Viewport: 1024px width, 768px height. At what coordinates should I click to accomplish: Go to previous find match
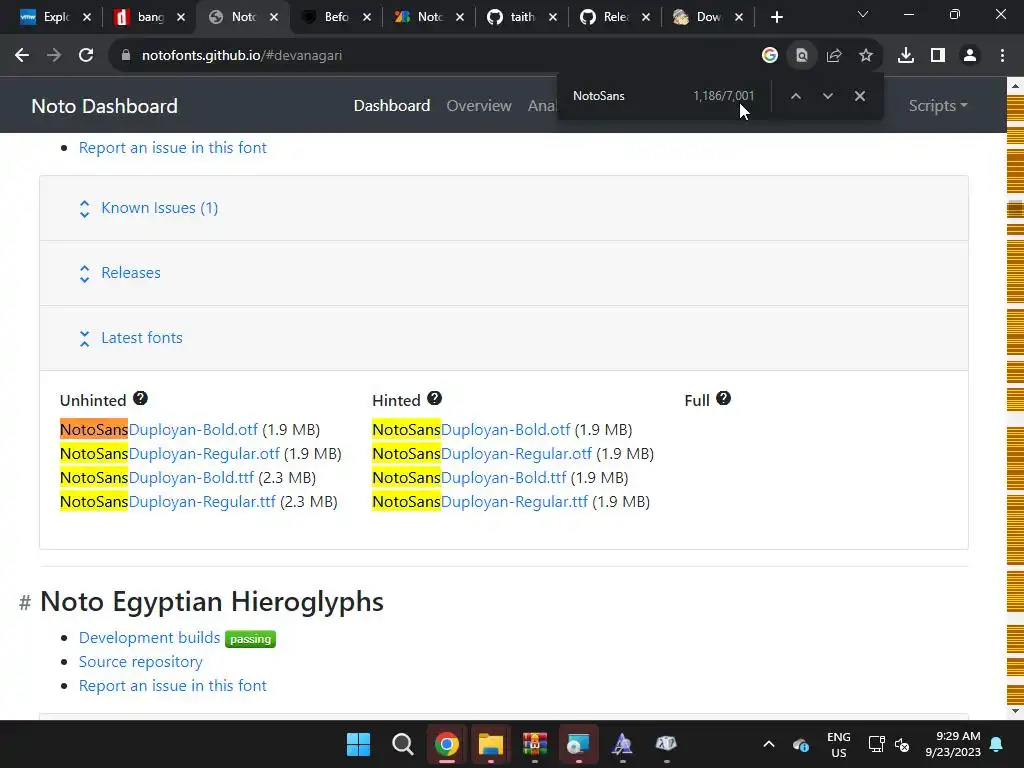click(795, 96)
